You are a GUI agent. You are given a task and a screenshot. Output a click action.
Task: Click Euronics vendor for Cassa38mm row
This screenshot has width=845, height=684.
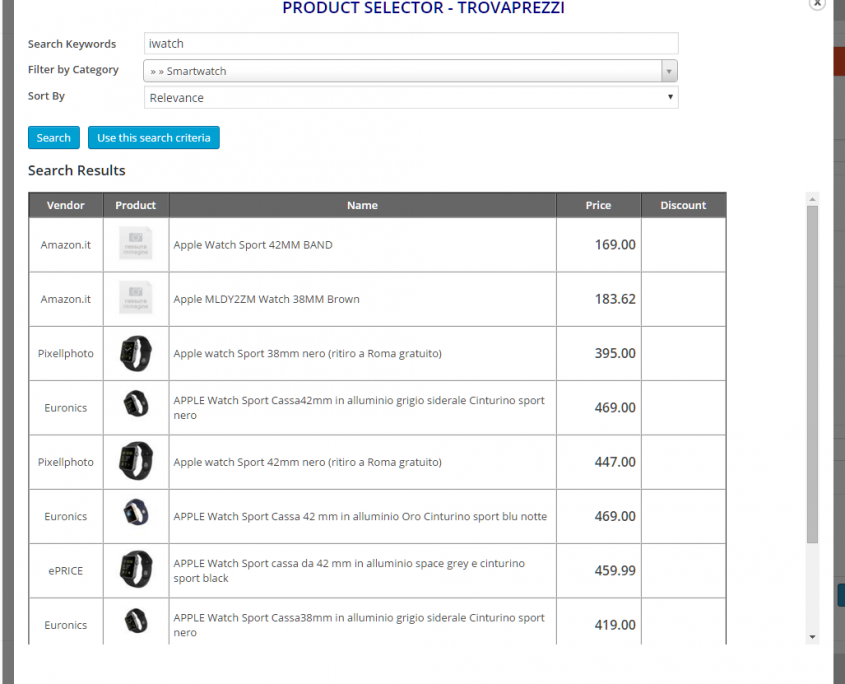tap(66, 625)
